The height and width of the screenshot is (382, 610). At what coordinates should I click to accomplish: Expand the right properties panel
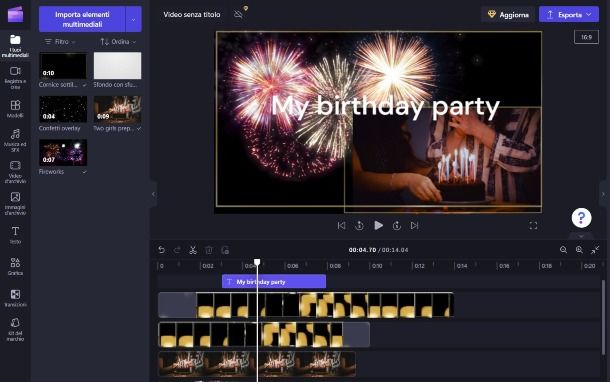(603, 194)
